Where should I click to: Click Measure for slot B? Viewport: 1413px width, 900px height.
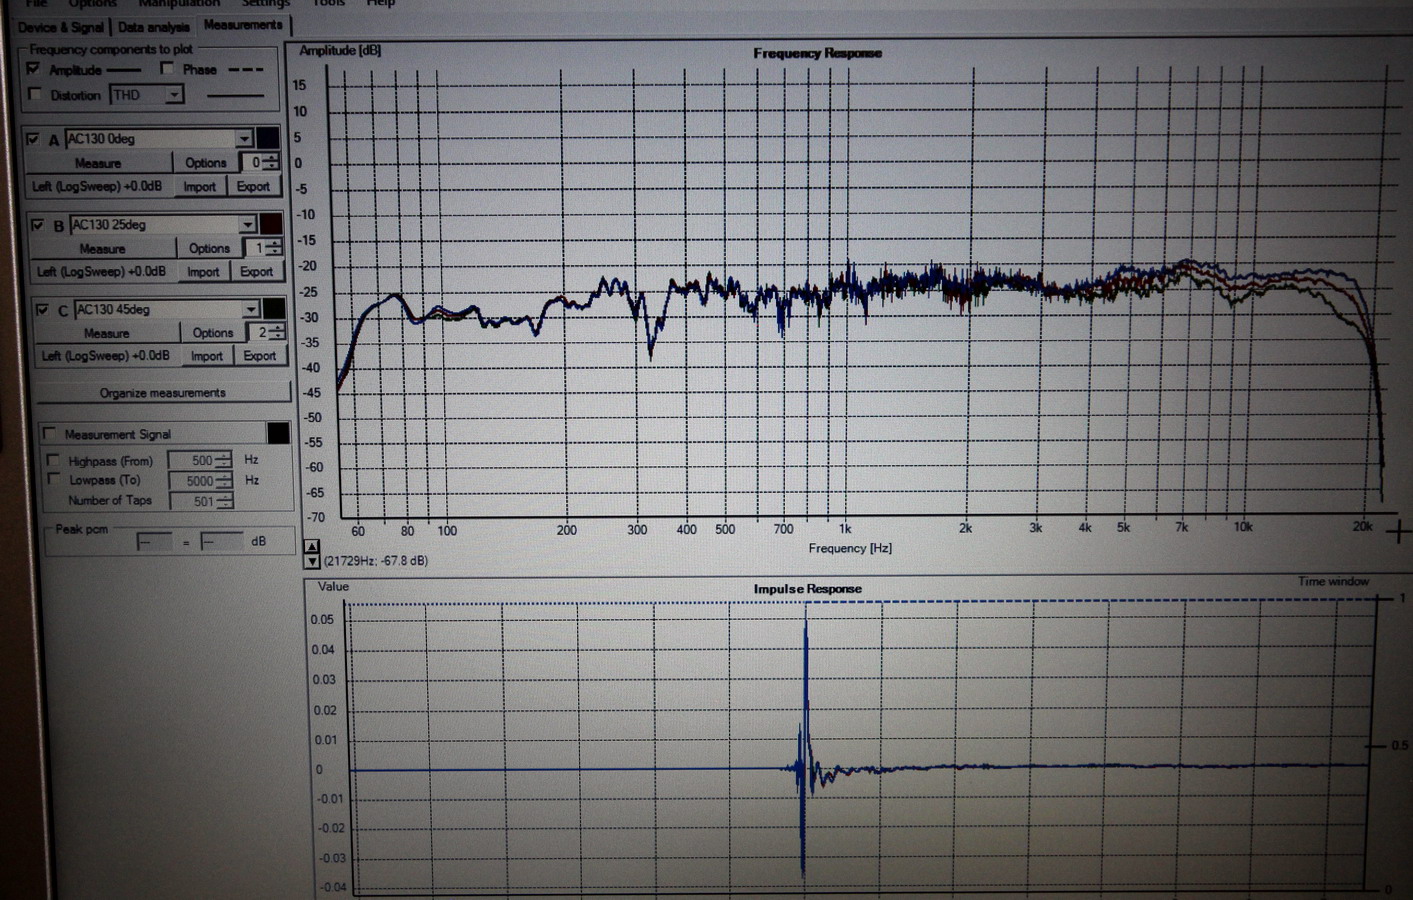coord(102,249)
